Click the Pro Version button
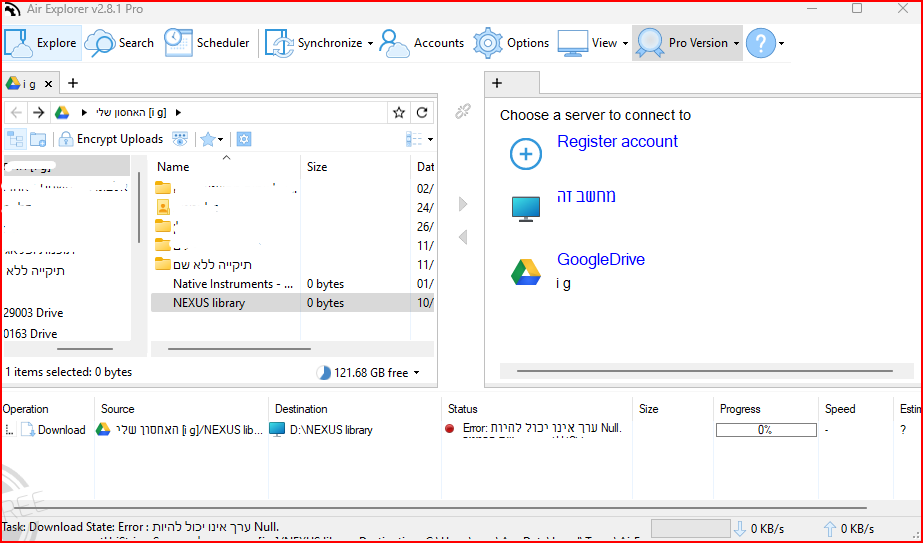This screenshot has height=543, width=923. pos(683,43)
